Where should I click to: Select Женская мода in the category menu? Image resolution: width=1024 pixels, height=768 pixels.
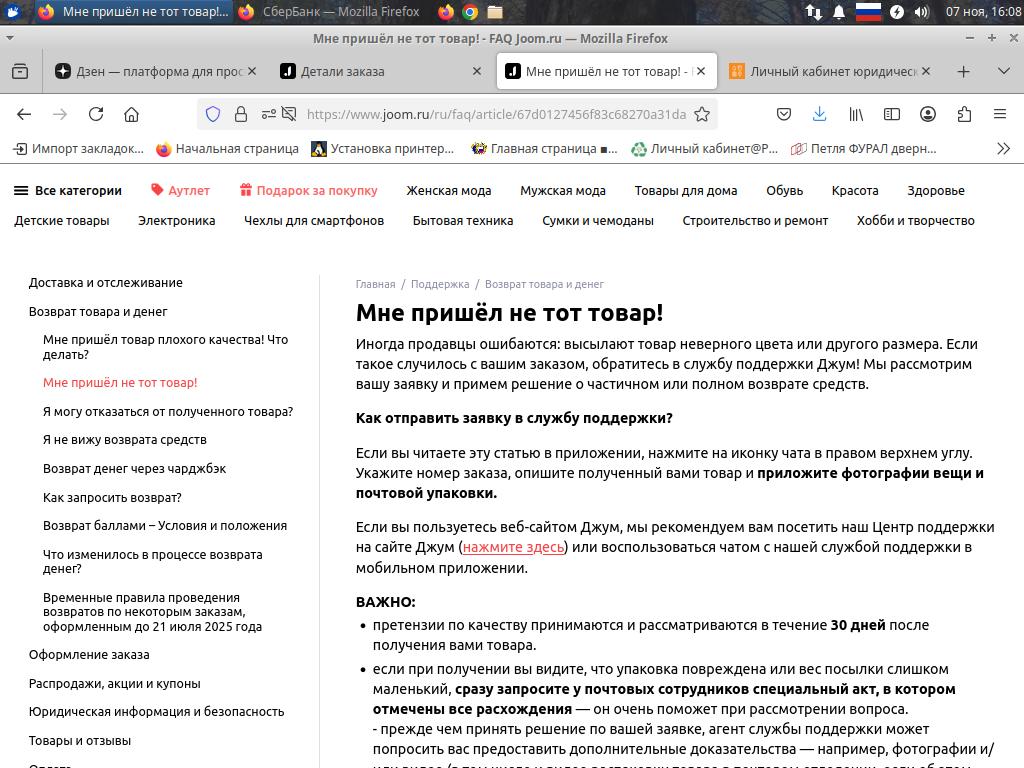tap(448, 190)
